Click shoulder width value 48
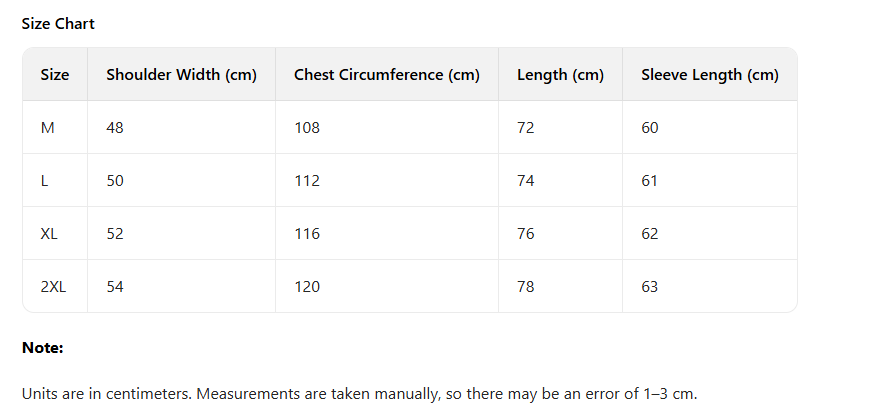The width and height of the screenshot is (889, 419). coord(115,128)
